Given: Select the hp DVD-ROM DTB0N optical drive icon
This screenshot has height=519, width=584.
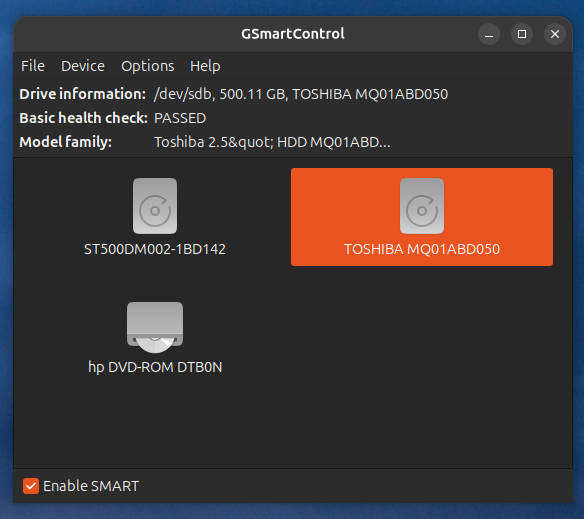Looking at the screenshot, I should click(155, 327).
